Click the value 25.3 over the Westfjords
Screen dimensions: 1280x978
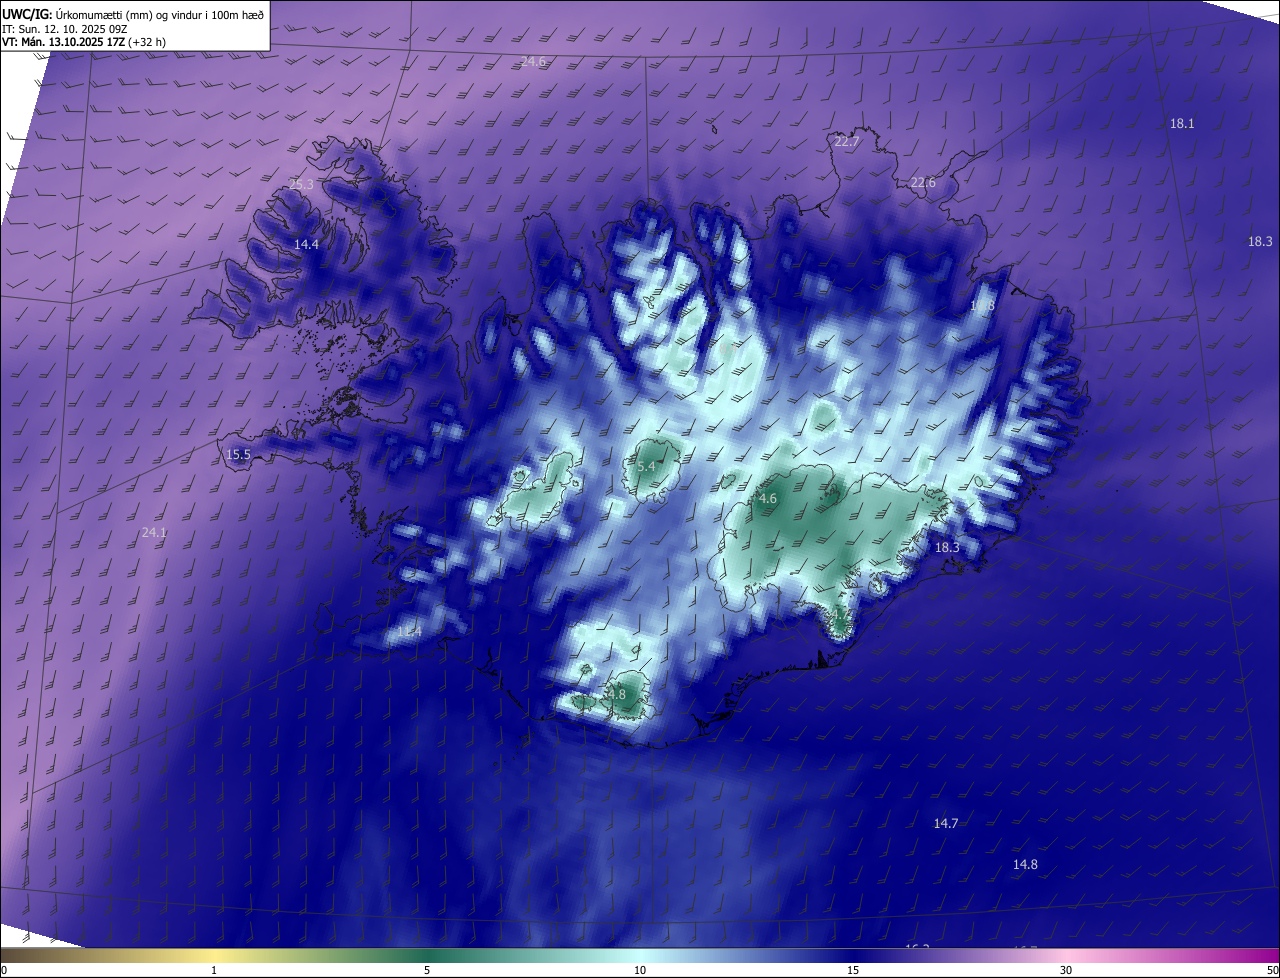pyautogui.click(x=301, y=184)
